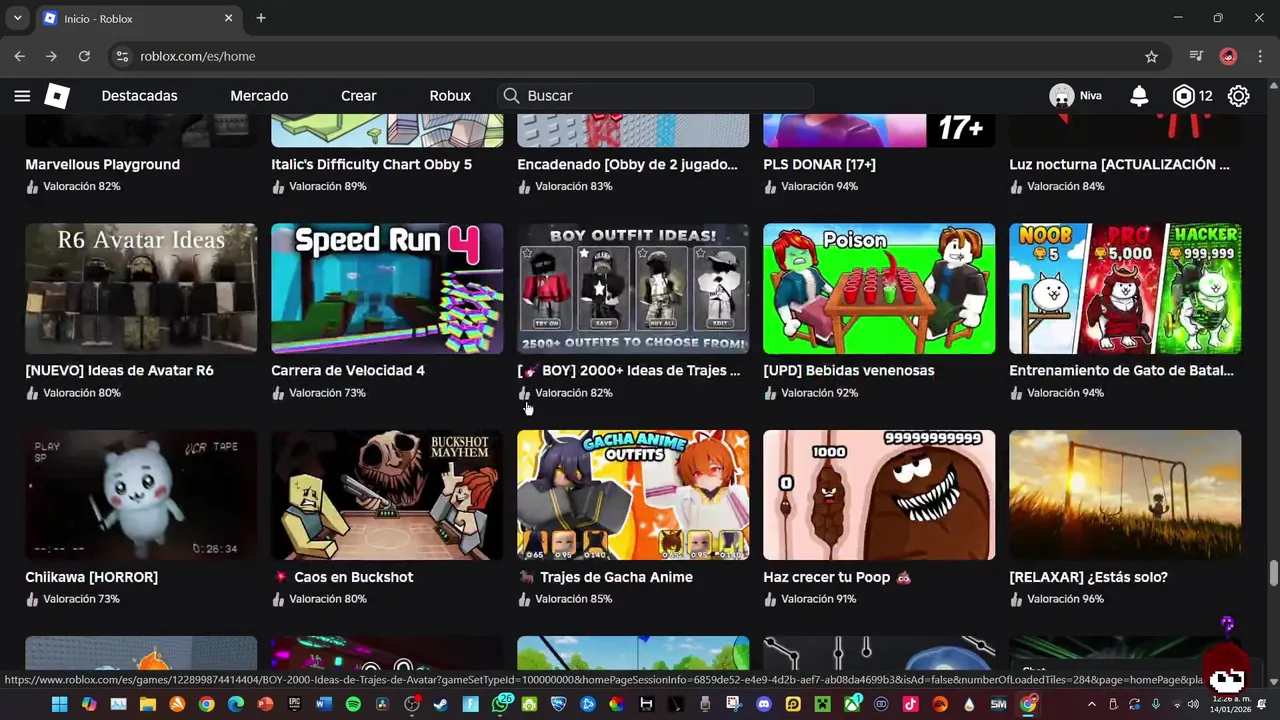
Task: Open [UPD] Bebidas venenosas title
Action: 848,370
